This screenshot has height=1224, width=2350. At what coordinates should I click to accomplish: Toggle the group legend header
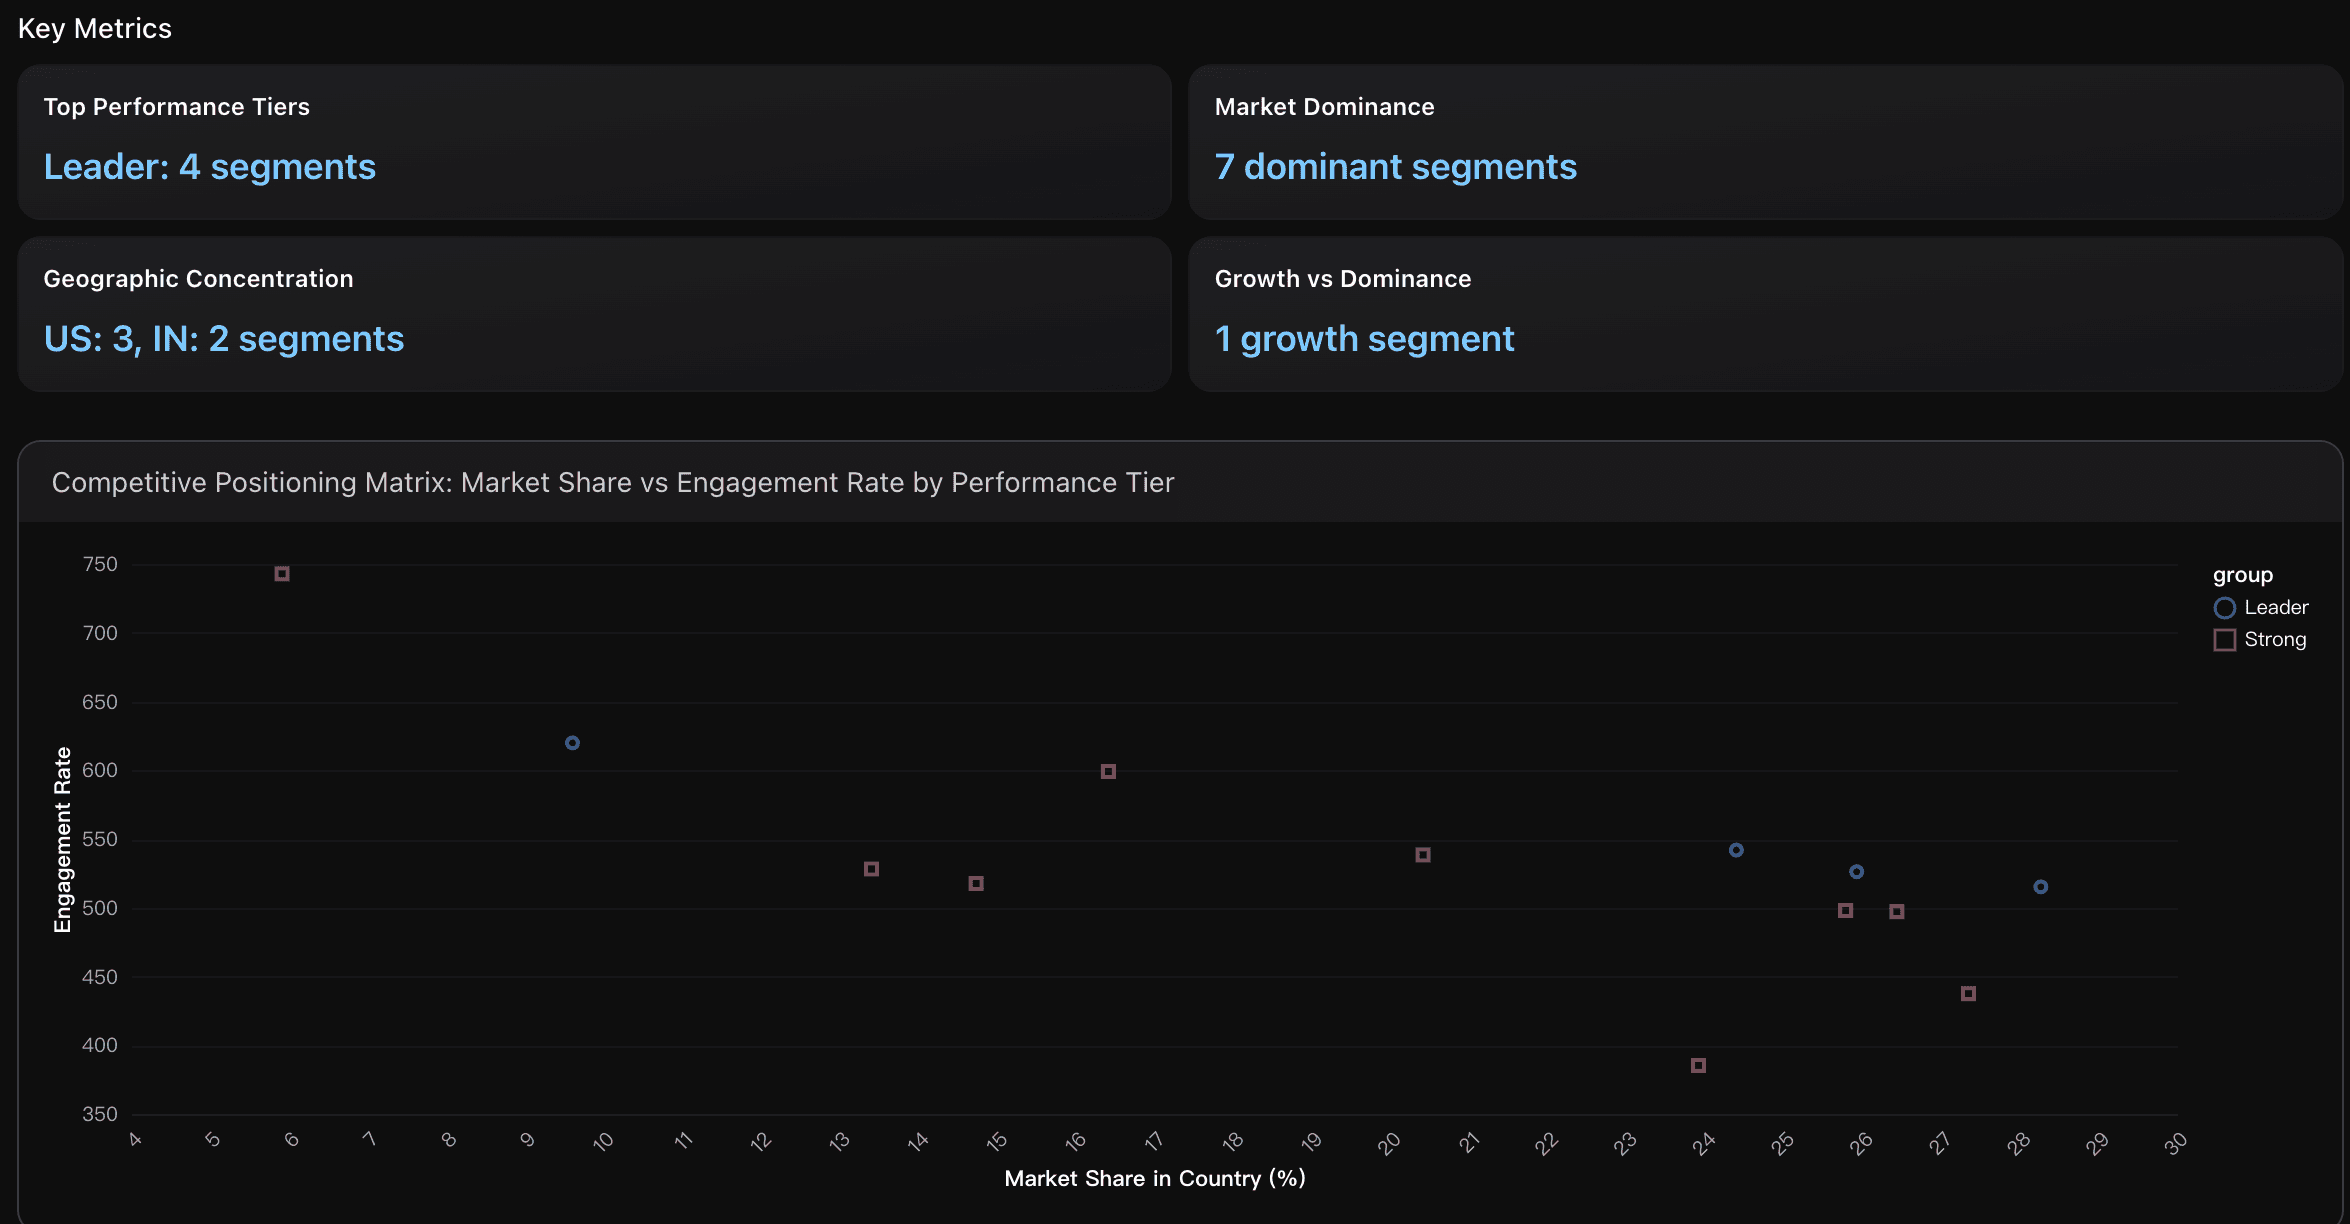tap(2242, 574)
